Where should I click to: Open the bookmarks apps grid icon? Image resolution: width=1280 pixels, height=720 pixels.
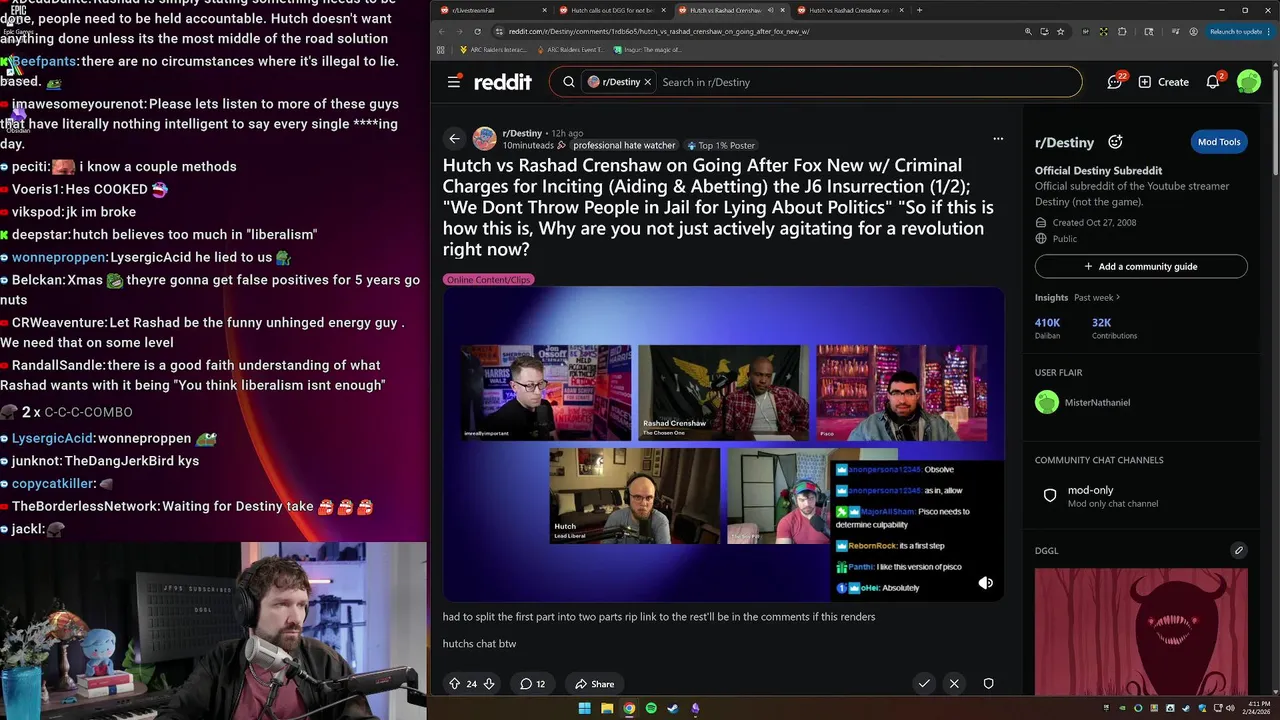coord(442,49)
